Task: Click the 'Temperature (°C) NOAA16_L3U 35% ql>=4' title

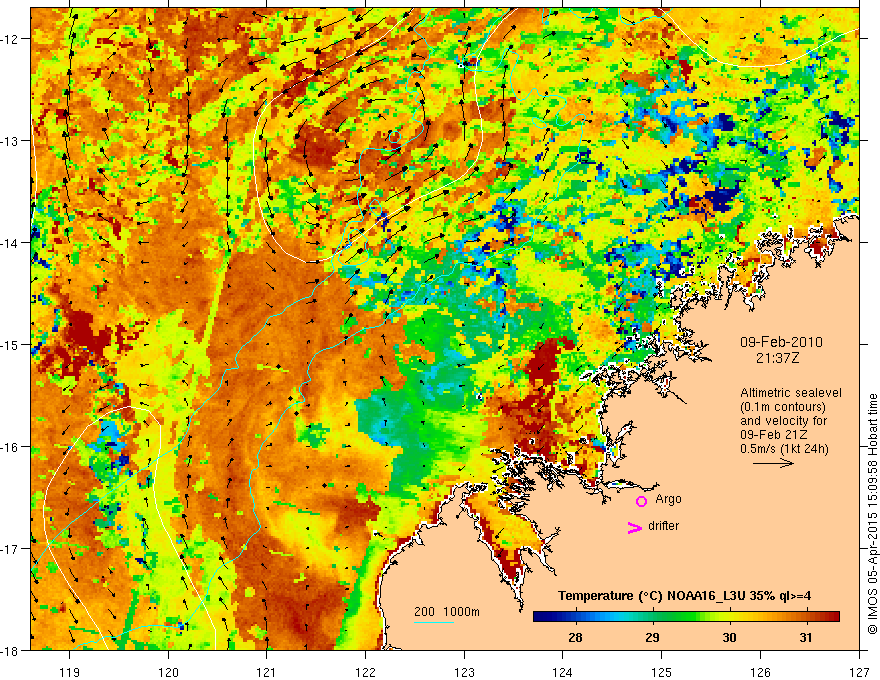Action: coord(684,596)
